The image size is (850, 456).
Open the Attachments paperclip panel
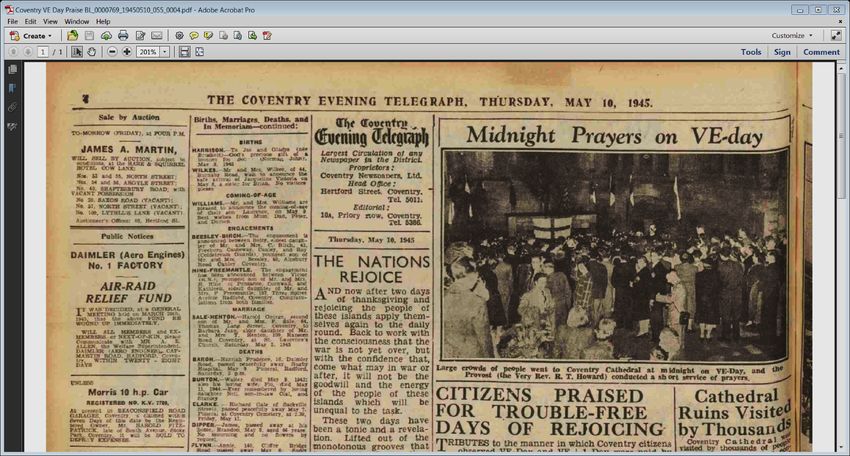pyautogui.click(x=12, y=107)
